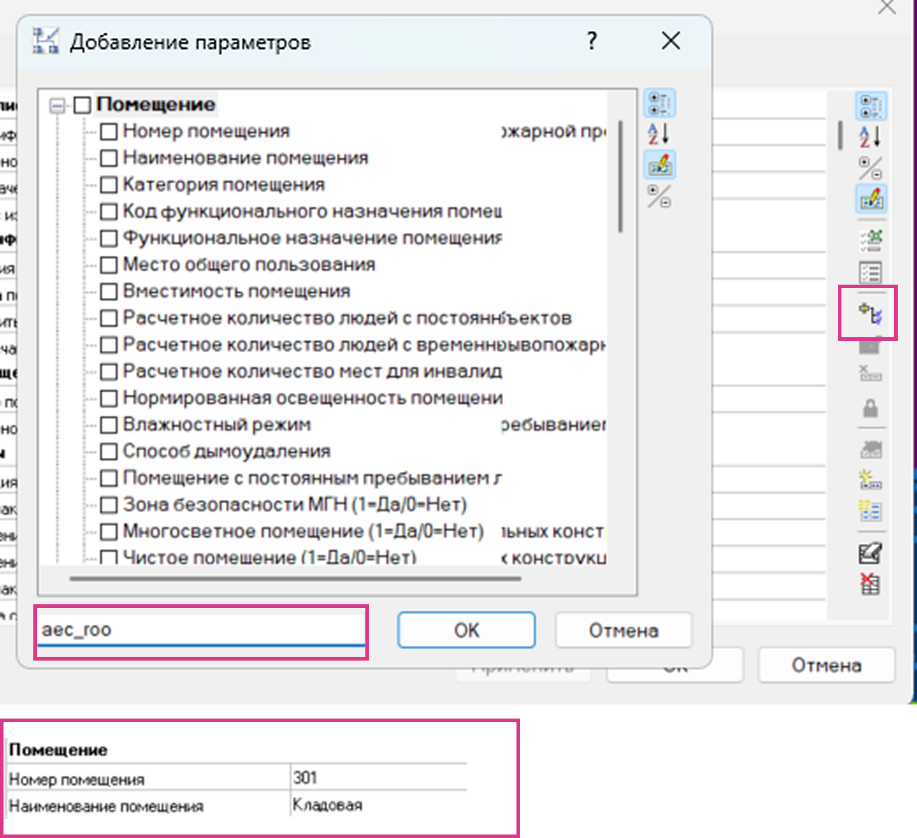Tick Код функционального назначения checkbox
This screenshot has width=917, height=838.
point(109,212)
